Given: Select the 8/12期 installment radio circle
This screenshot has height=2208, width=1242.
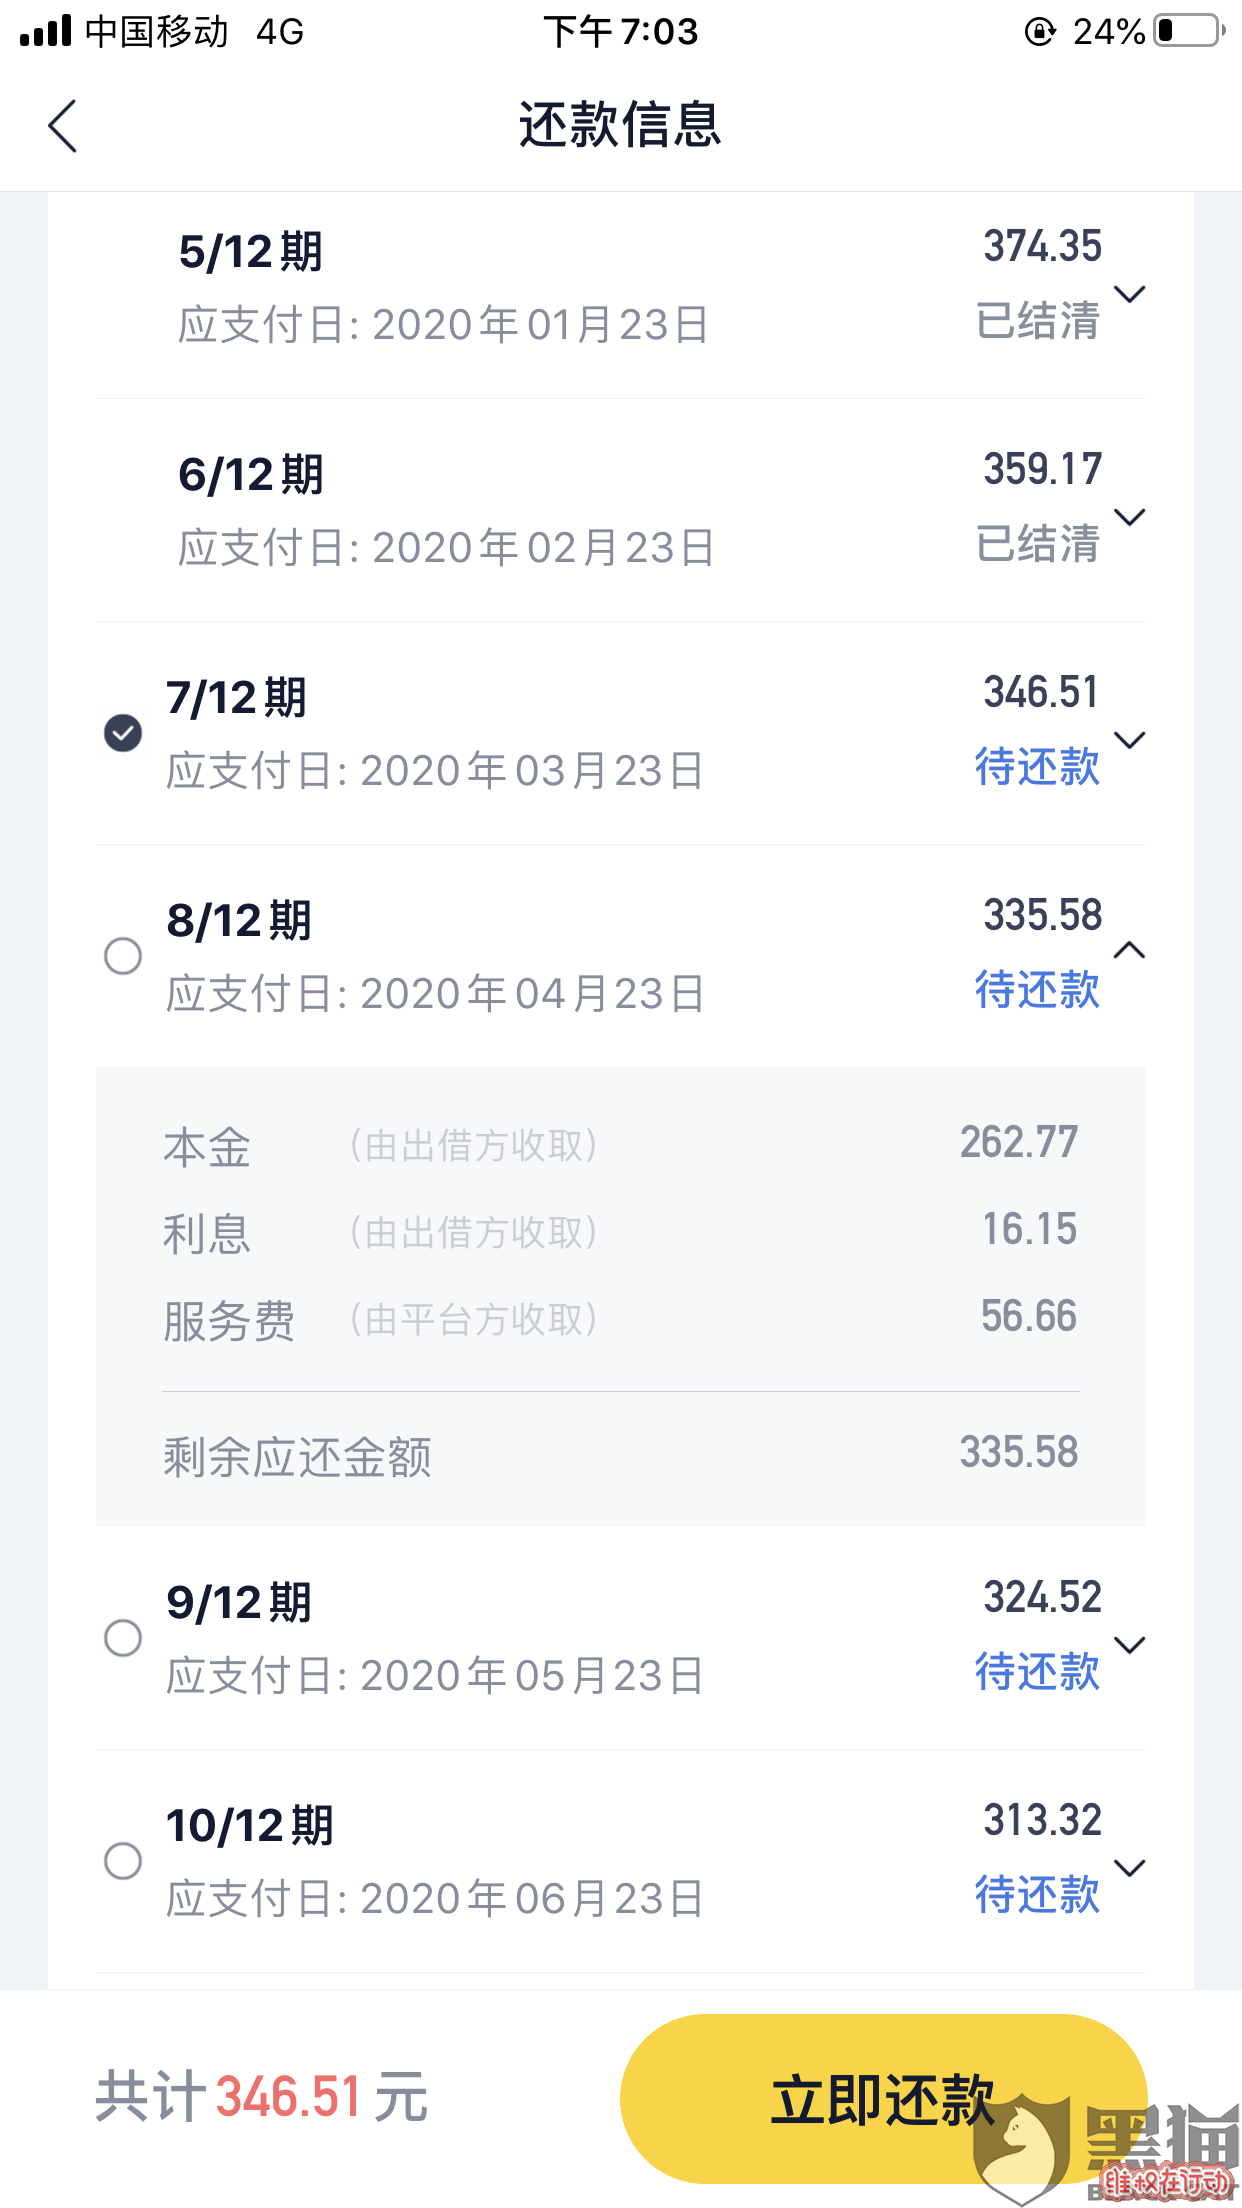Looking at the screenshot, I should point(123,956).
